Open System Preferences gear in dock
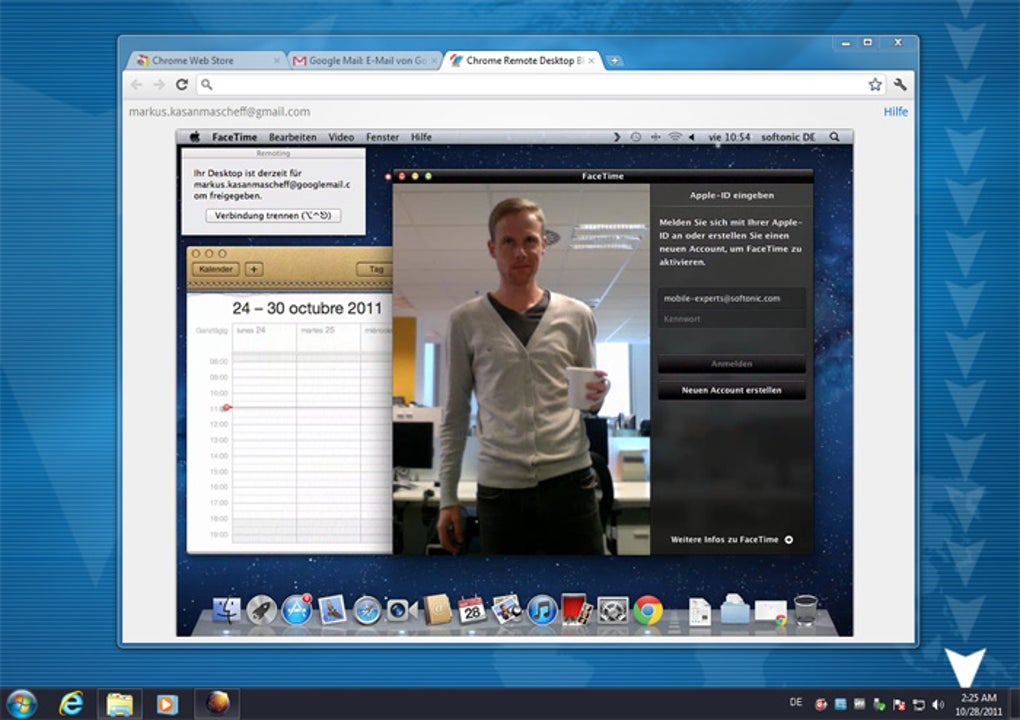 click(x=612, y=611)
